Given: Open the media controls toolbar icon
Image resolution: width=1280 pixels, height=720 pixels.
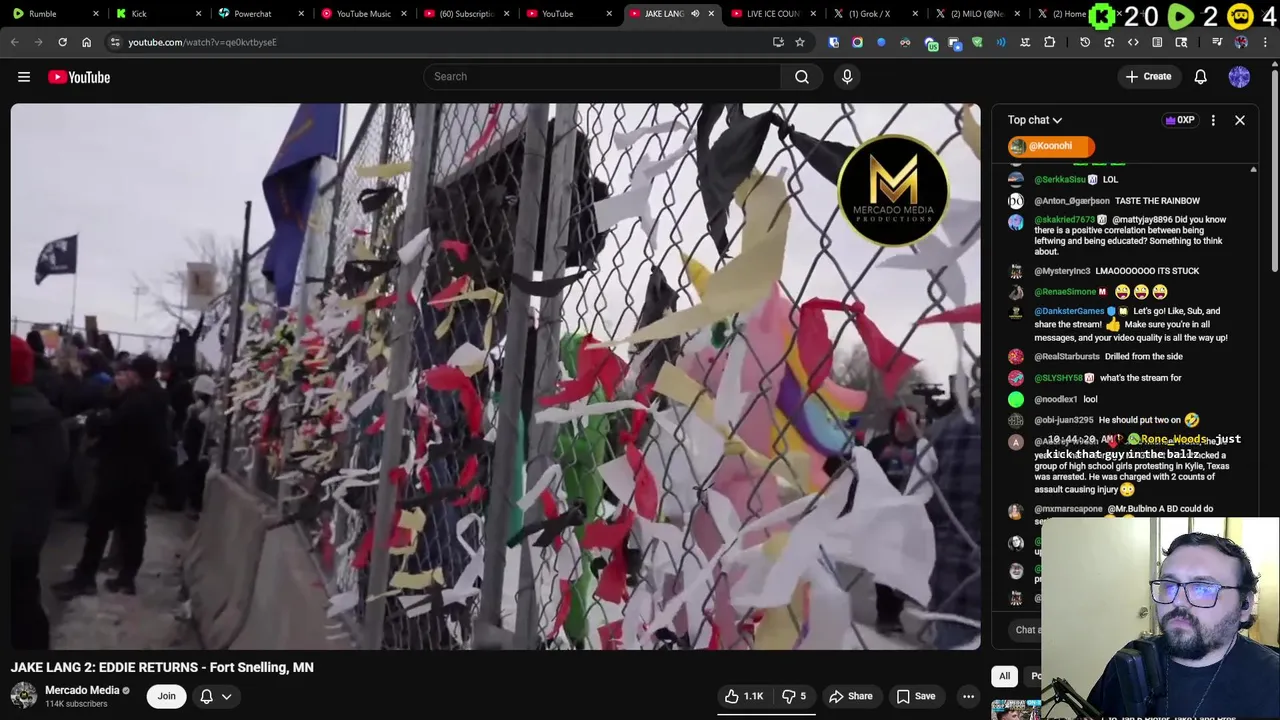Looking at the screenshot, I should point(1217,42).
